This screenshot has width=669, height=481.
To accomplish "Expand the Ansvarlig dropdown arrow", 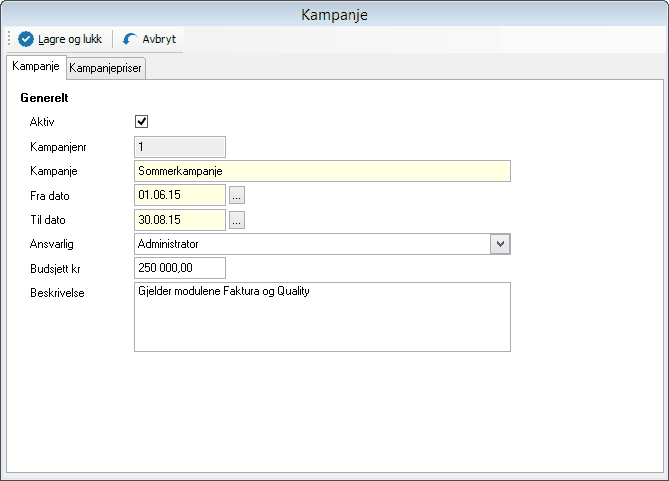I will click(500, 244).
